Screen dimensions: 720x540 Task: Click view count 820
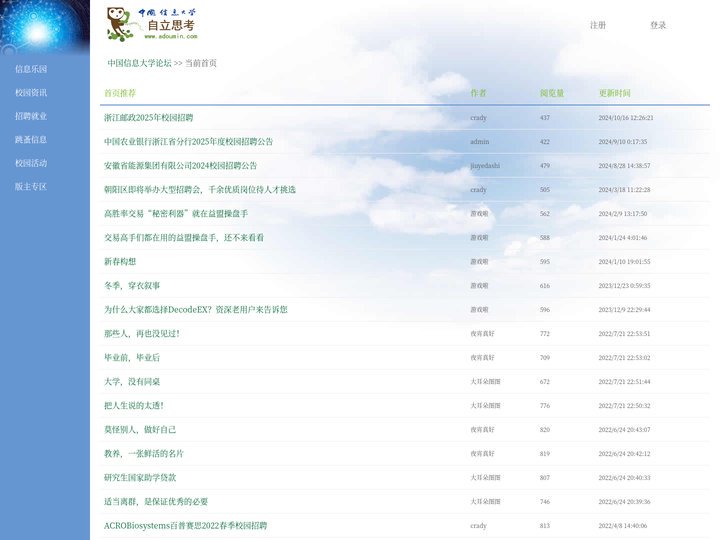545,429
